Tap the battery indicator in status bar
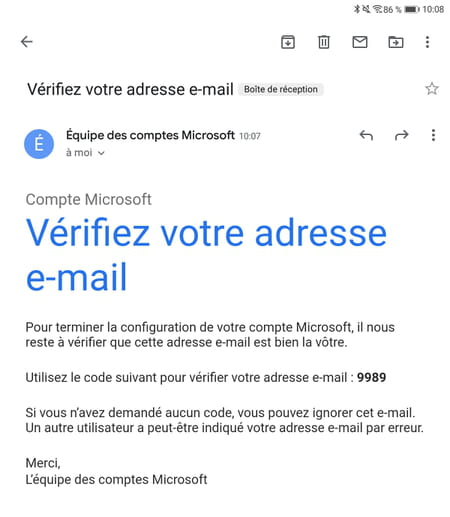Screen dimensions: 450x517 tap(412, 9)
